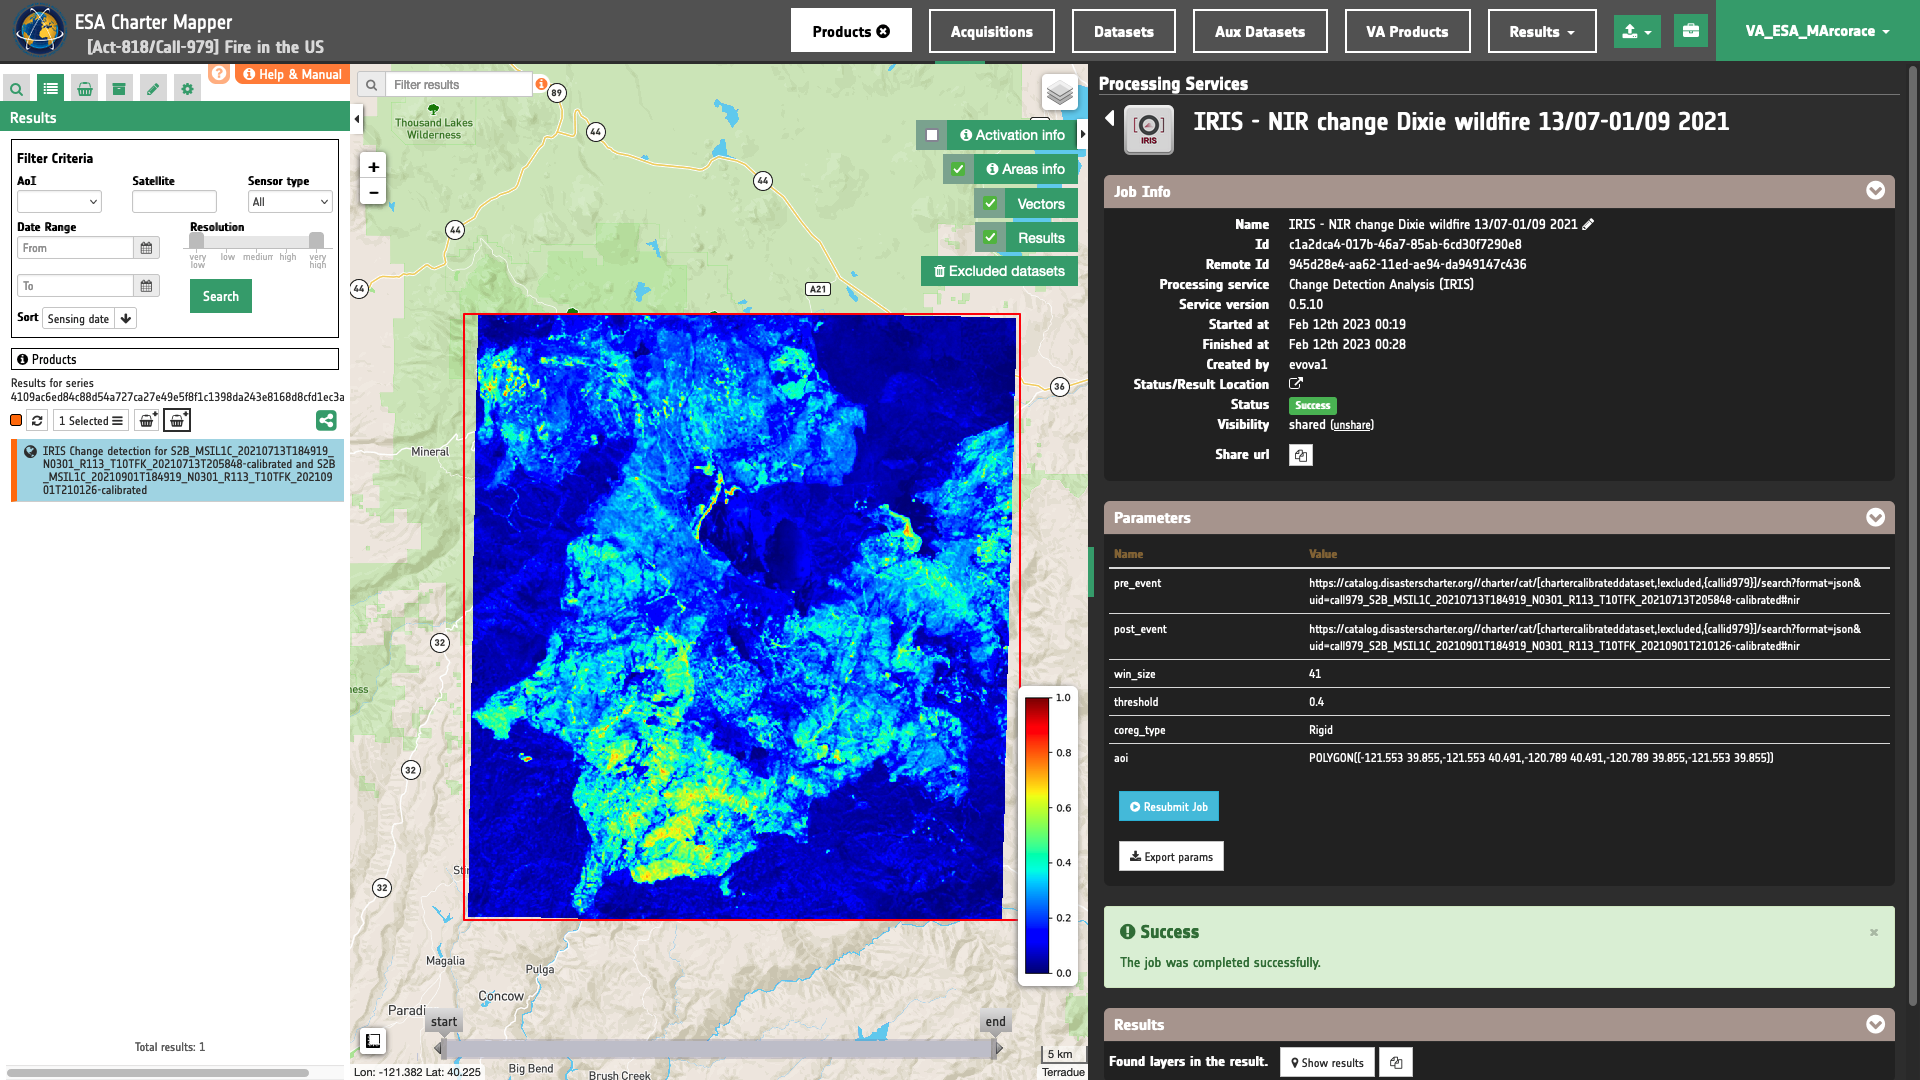1920x1080 pixels.
Task: Uncheck the Results layer checkbox
Action: coord(990,237)
